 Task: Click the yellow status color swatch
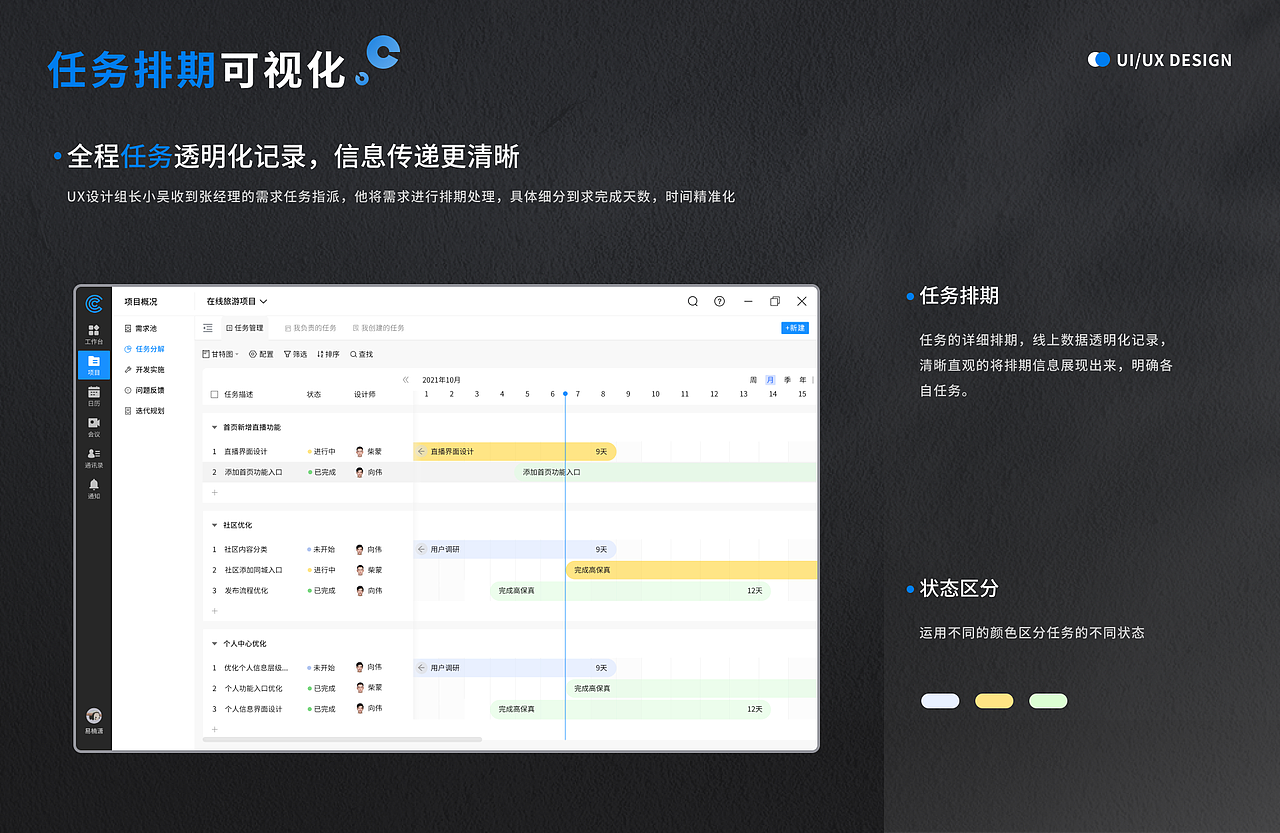coord(994,701)
